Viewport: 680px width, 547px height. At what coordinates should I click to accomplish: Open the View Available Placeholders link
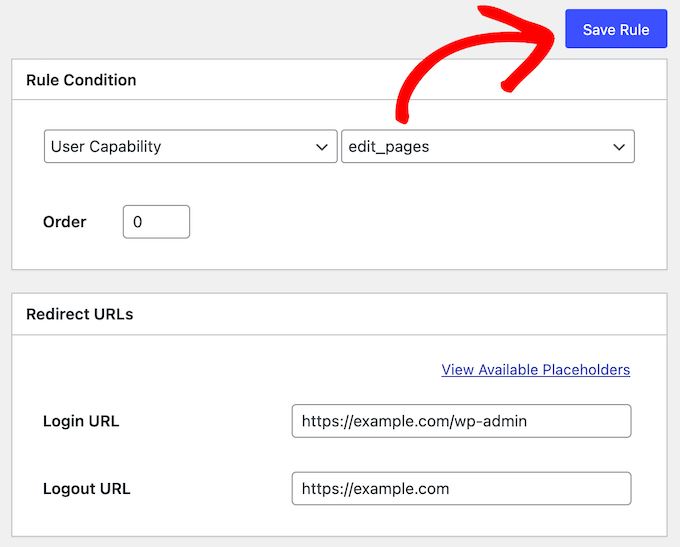pyautogui.click(x=535, y=370)
